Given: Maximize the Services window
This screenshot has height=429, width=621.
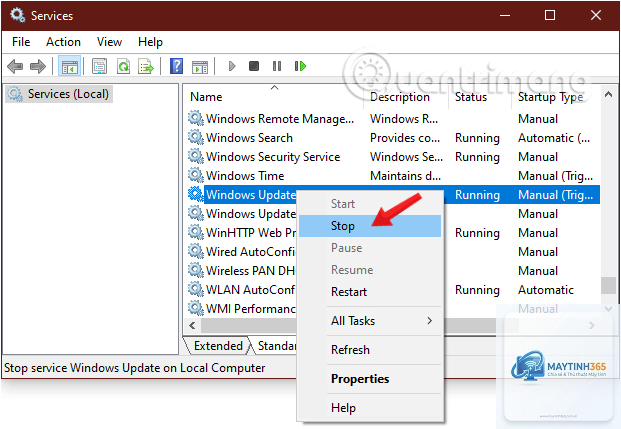Looking at the screenshot, I should tap(550, 15).
